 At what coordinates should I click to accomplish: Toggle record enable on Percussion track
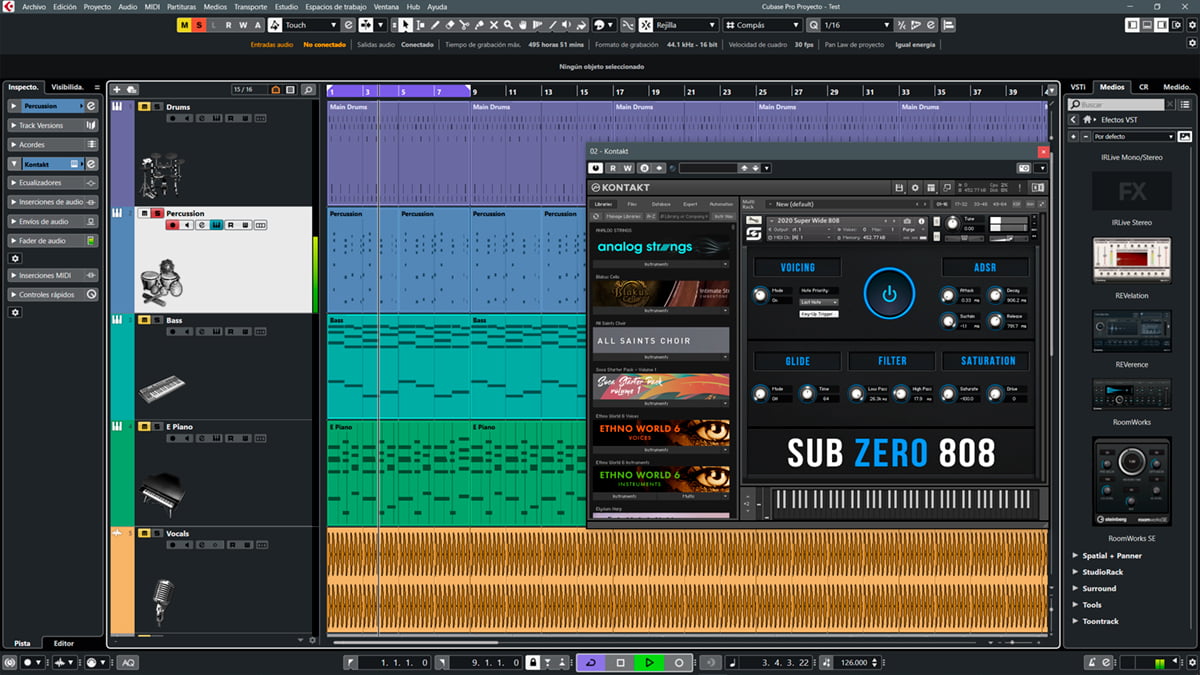coord(173,225)
